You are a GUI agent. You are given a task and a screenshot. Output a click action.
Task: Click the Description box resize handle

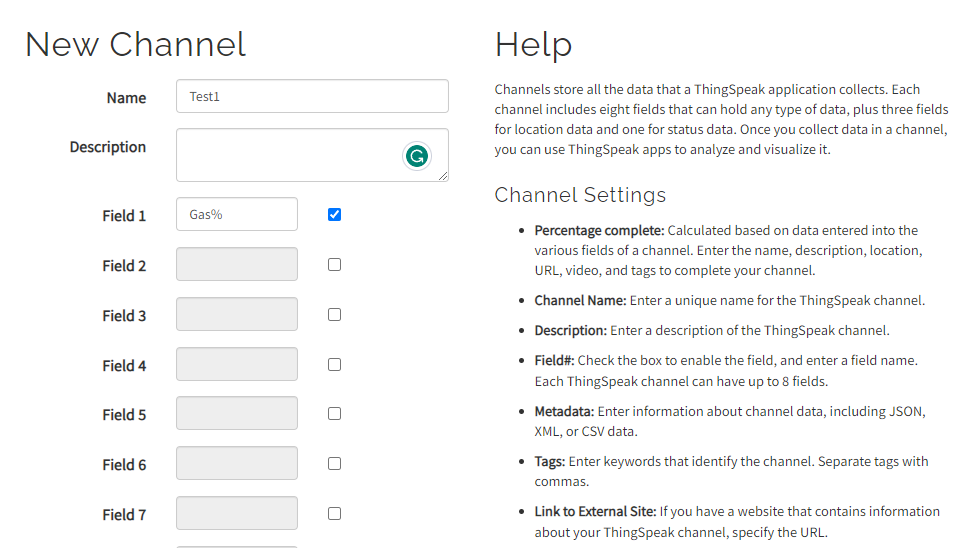coord(443,176)
